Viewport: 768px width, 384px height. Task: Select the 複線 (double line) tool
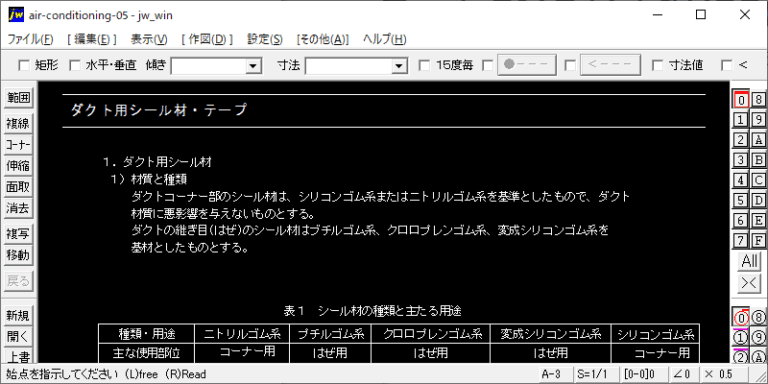click(18, 124)
